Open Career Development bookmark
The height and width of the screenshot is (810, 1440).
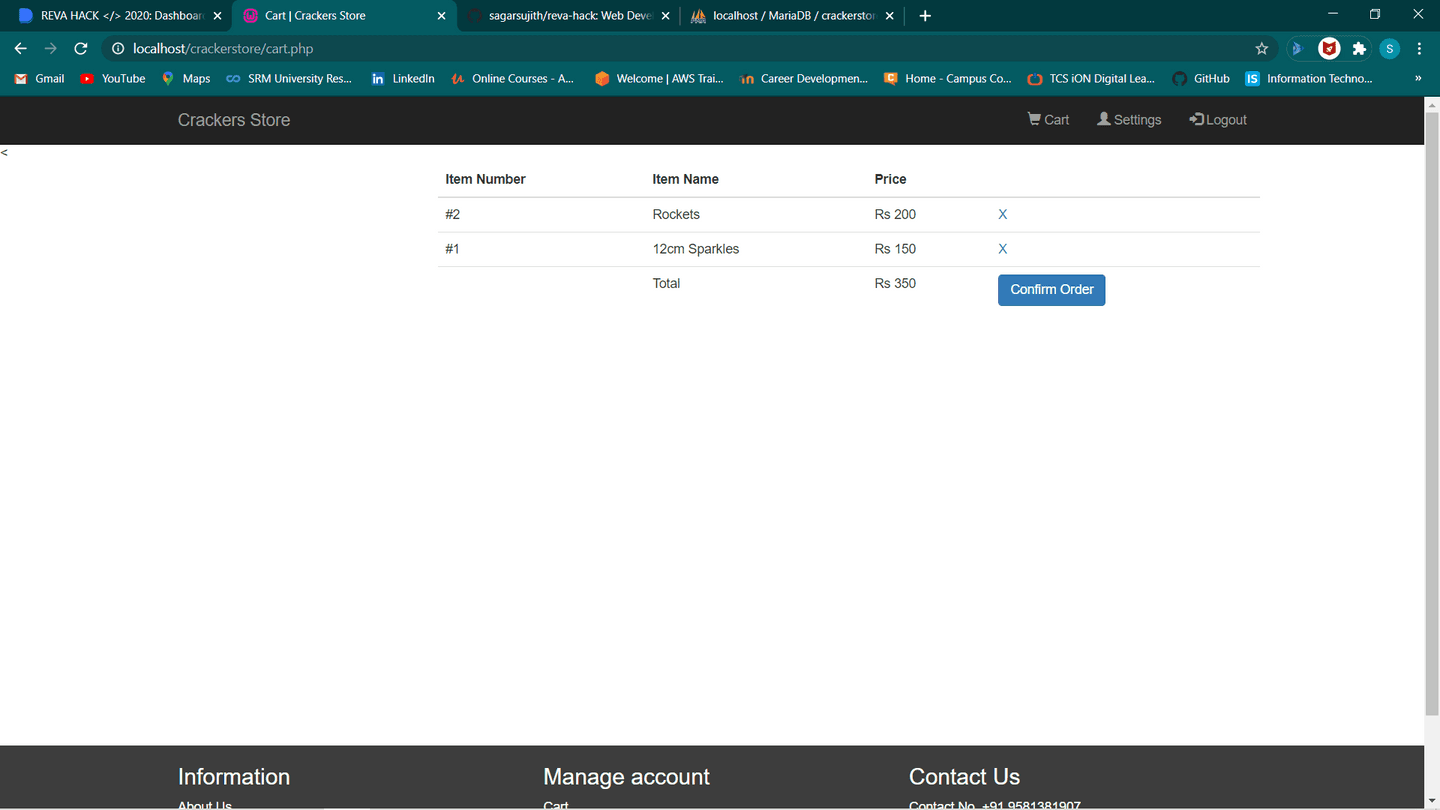click(804, 78)
